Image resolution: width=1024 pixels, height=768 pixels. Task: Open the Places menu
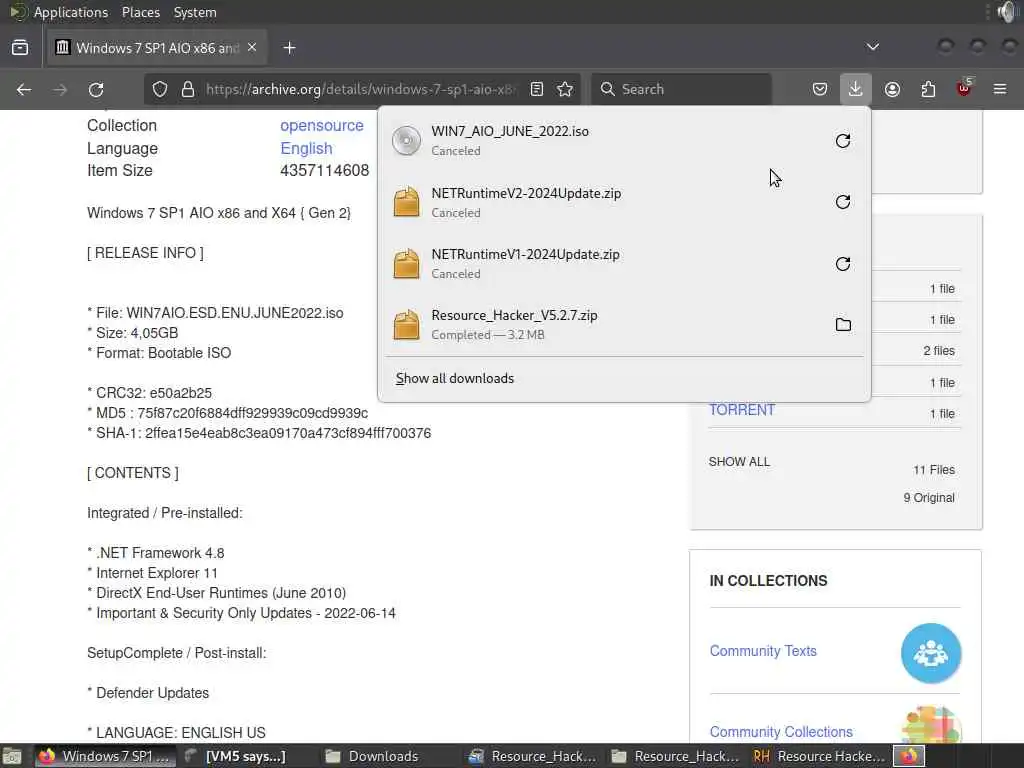click(x=140, y=12)
